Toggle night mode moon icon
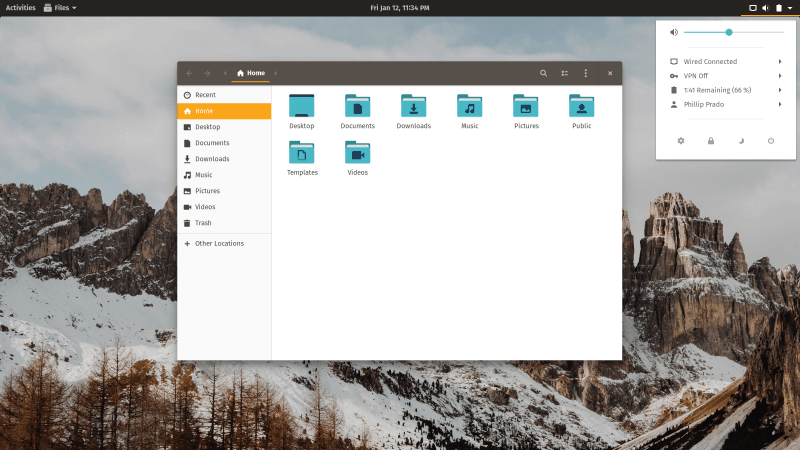Image resolution: width=800 pixels, height=450 pixels. pyautogui.click(x=741, y=141)
